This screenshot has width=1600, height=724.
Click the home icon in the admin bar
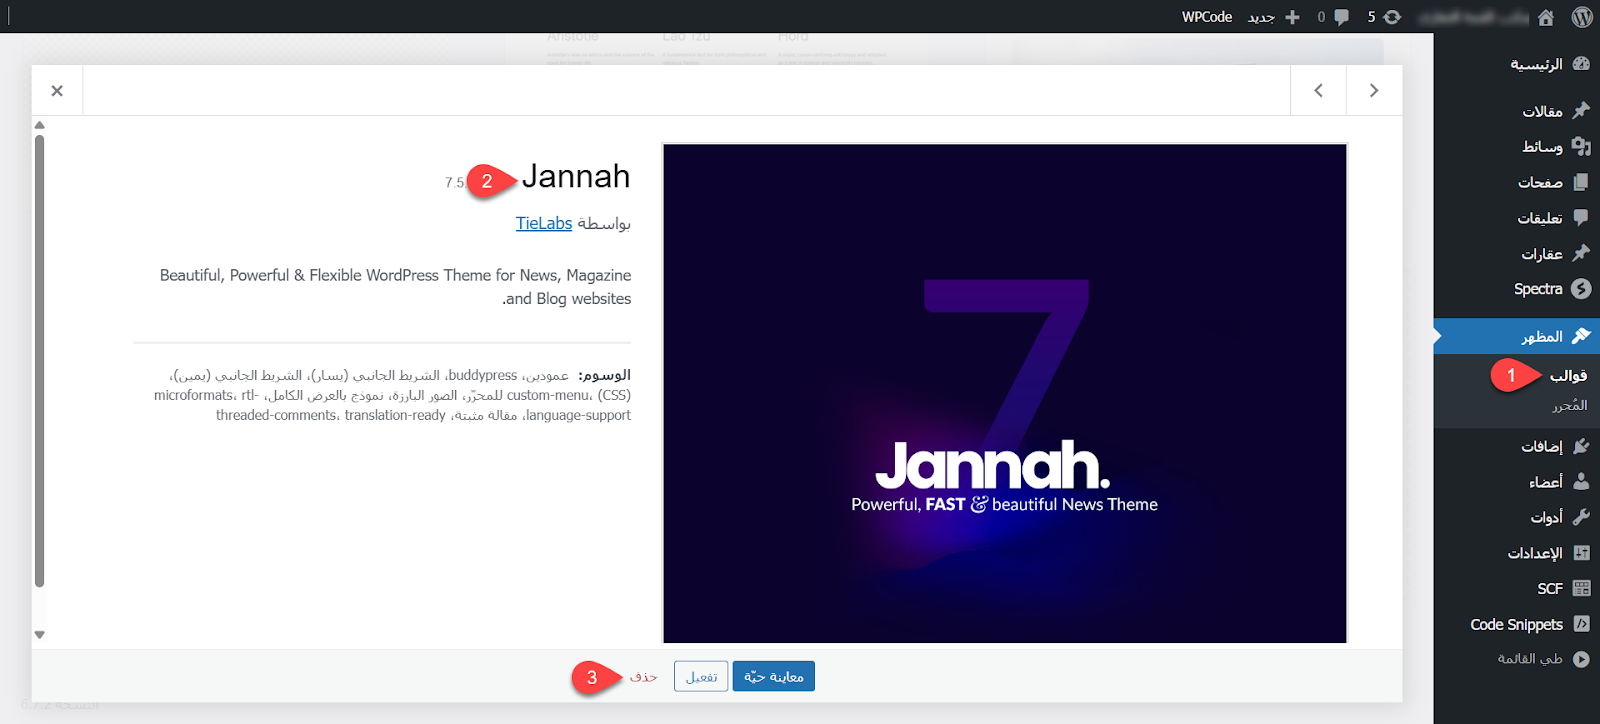1546,17
